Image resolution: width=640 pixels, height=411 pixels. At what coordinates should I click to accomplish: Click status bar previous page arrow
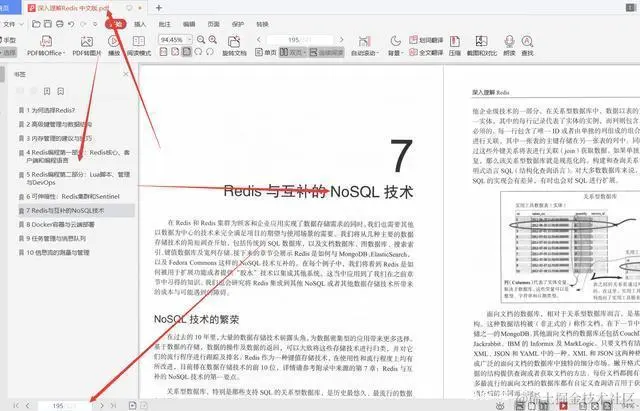point(27,405)
